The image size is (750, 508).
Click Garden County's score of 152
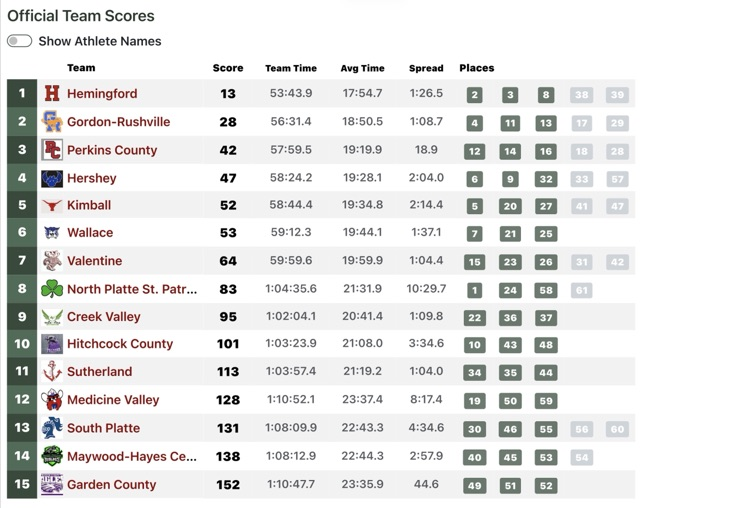228,485
